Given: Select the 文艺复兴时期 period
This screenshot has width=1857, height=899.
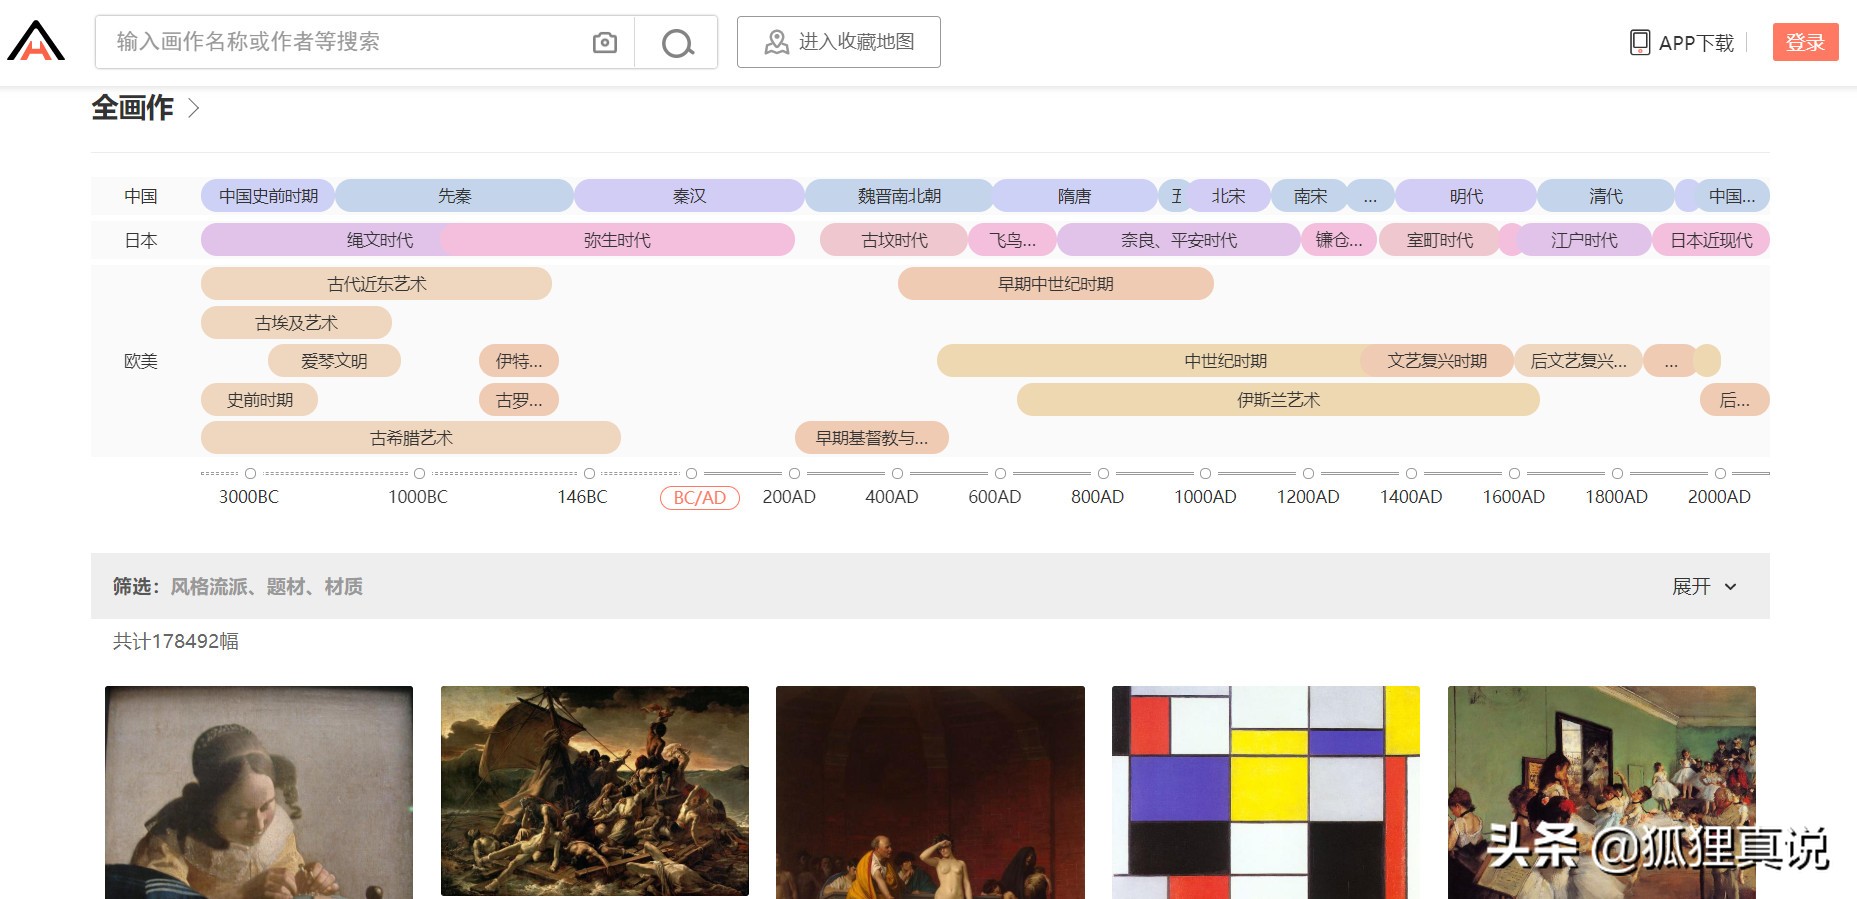Looking at the screenshot, I should pyautogui.click(x=1436, y=361).
